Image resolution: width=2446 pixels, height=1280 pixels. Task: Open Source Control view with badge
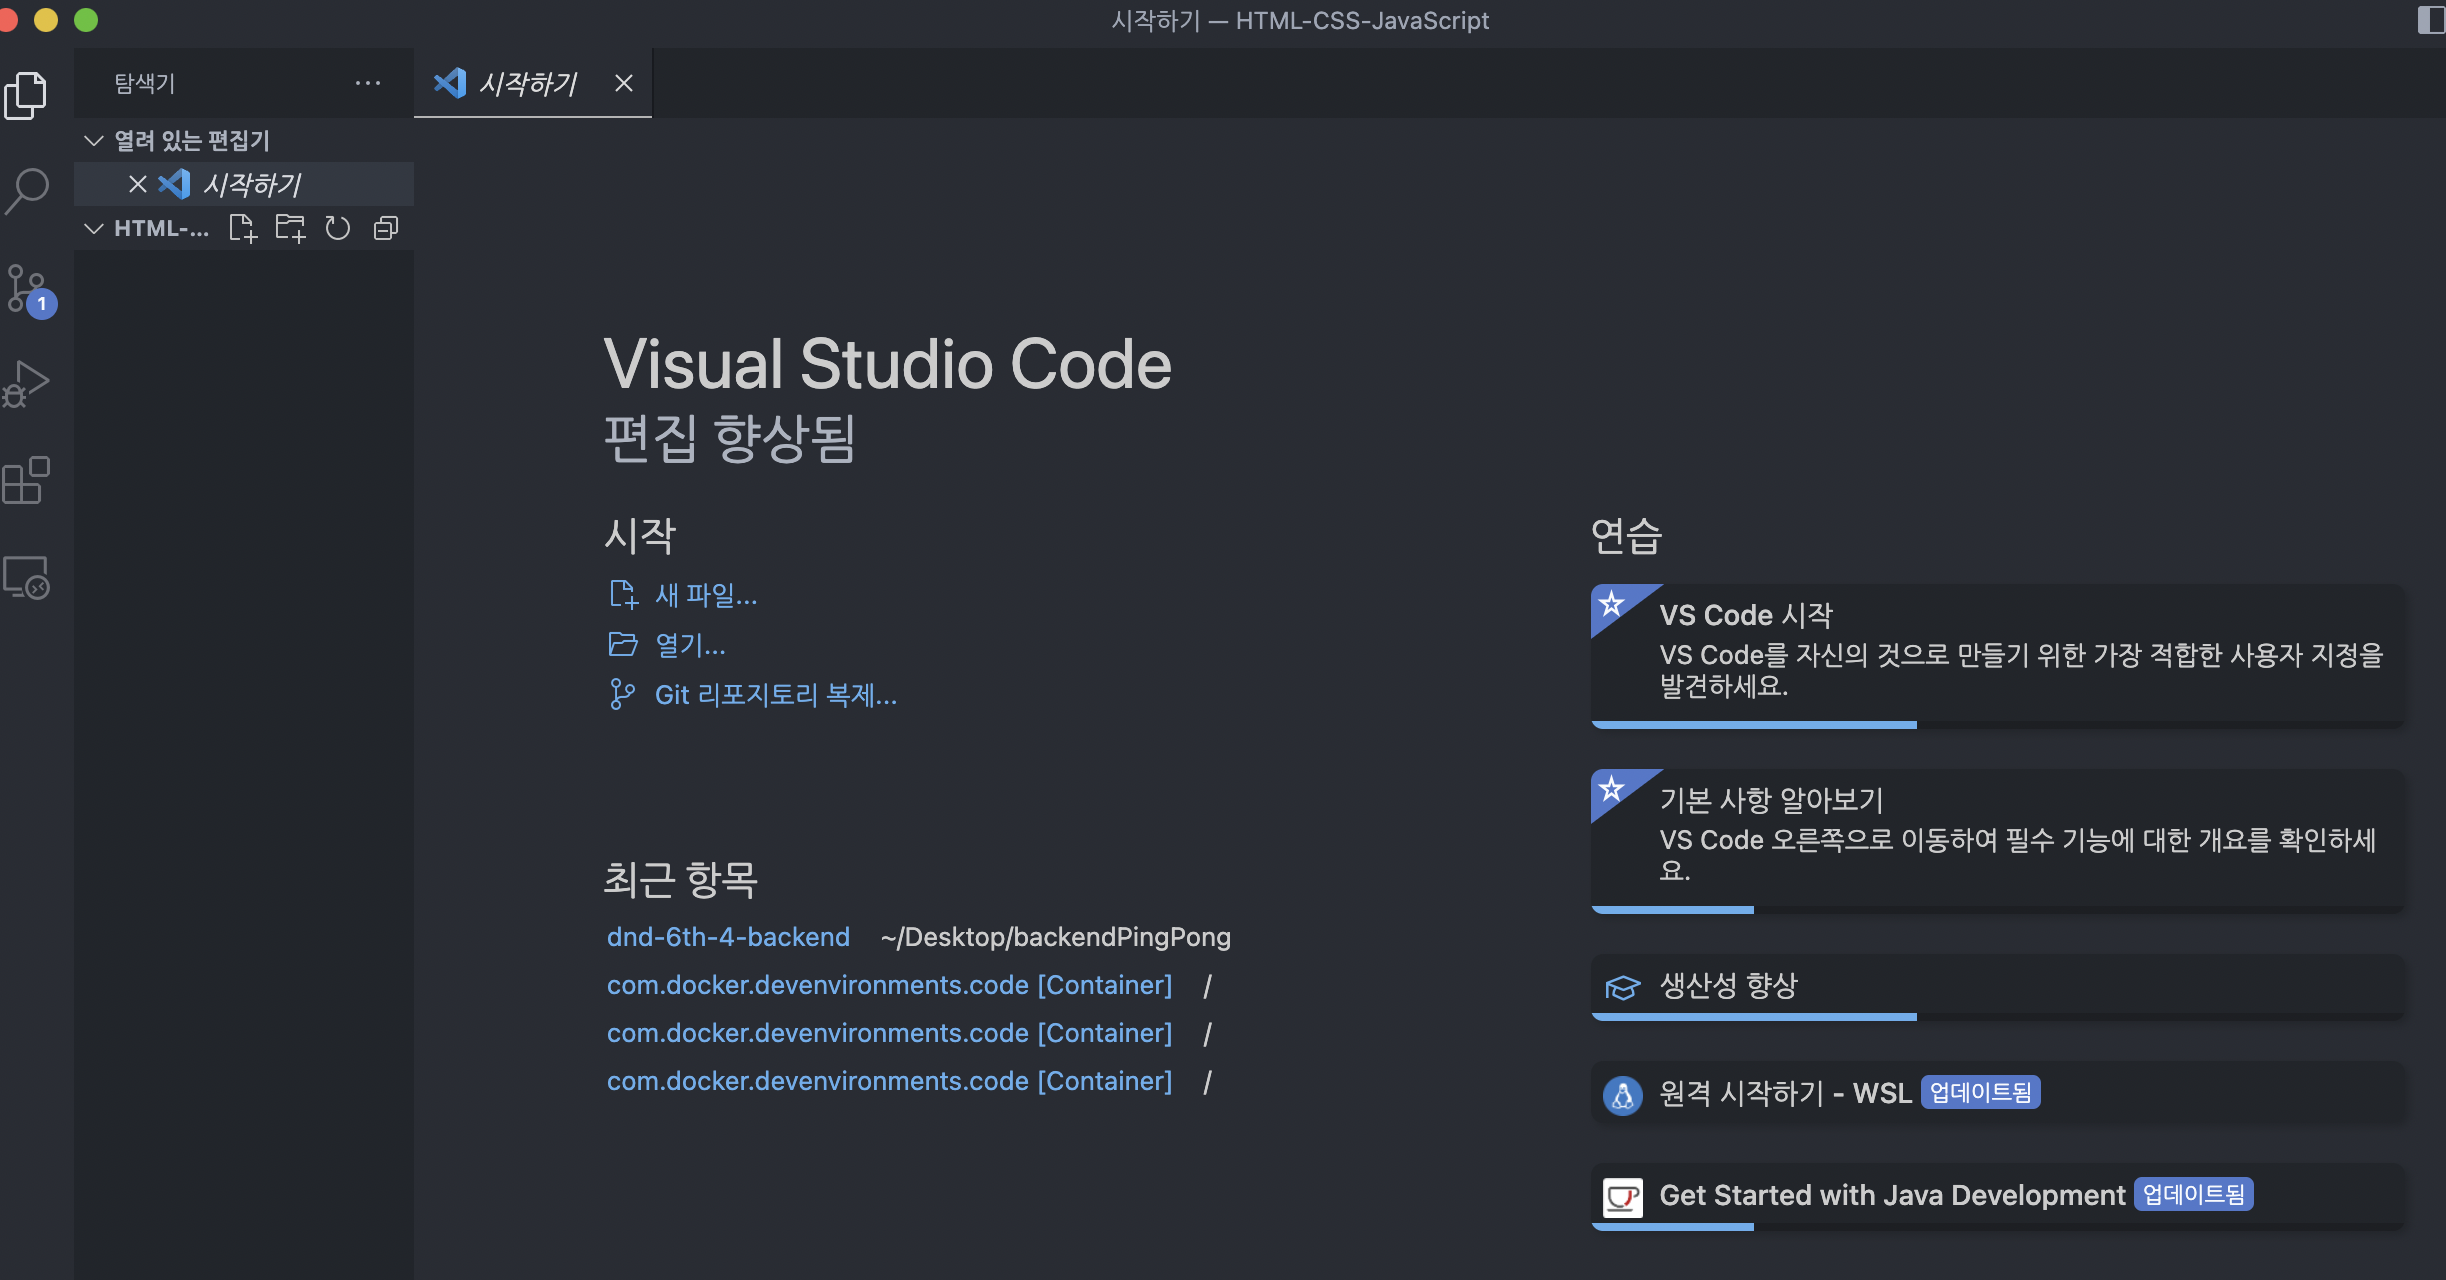(x=26, y=290)
